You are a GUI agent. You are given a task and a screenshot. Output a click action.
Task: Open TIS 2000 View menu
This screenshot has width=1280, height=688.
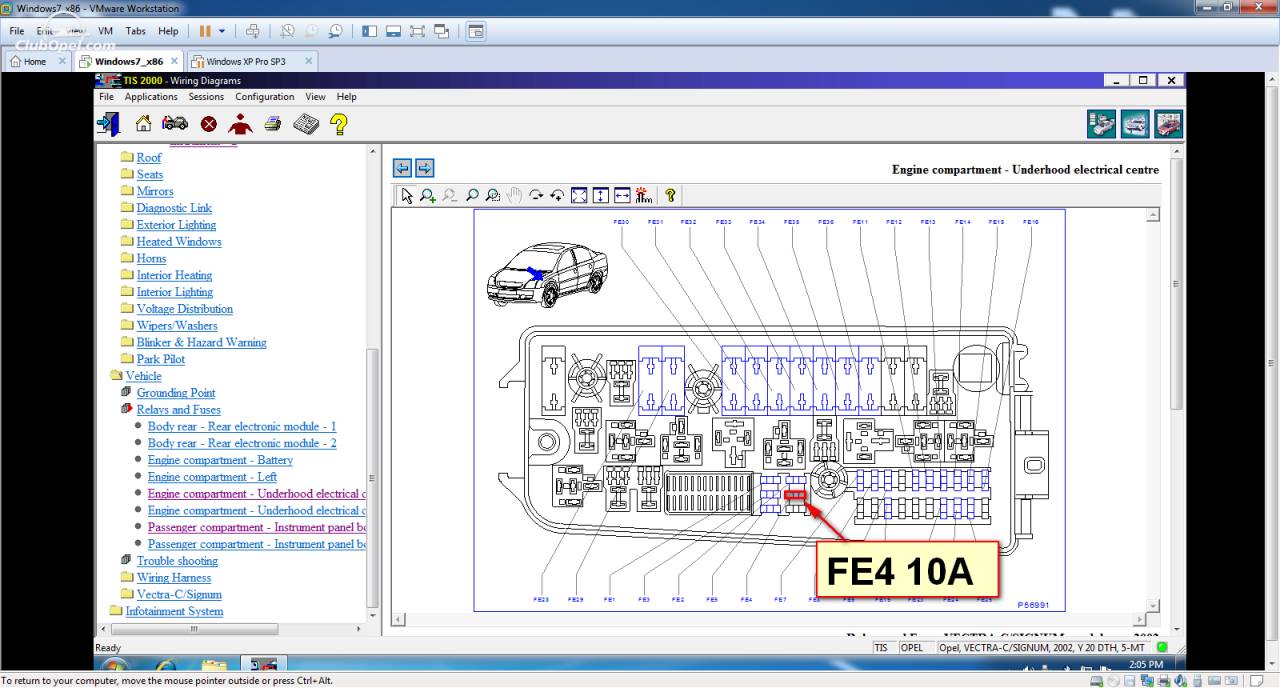(315, 97)
